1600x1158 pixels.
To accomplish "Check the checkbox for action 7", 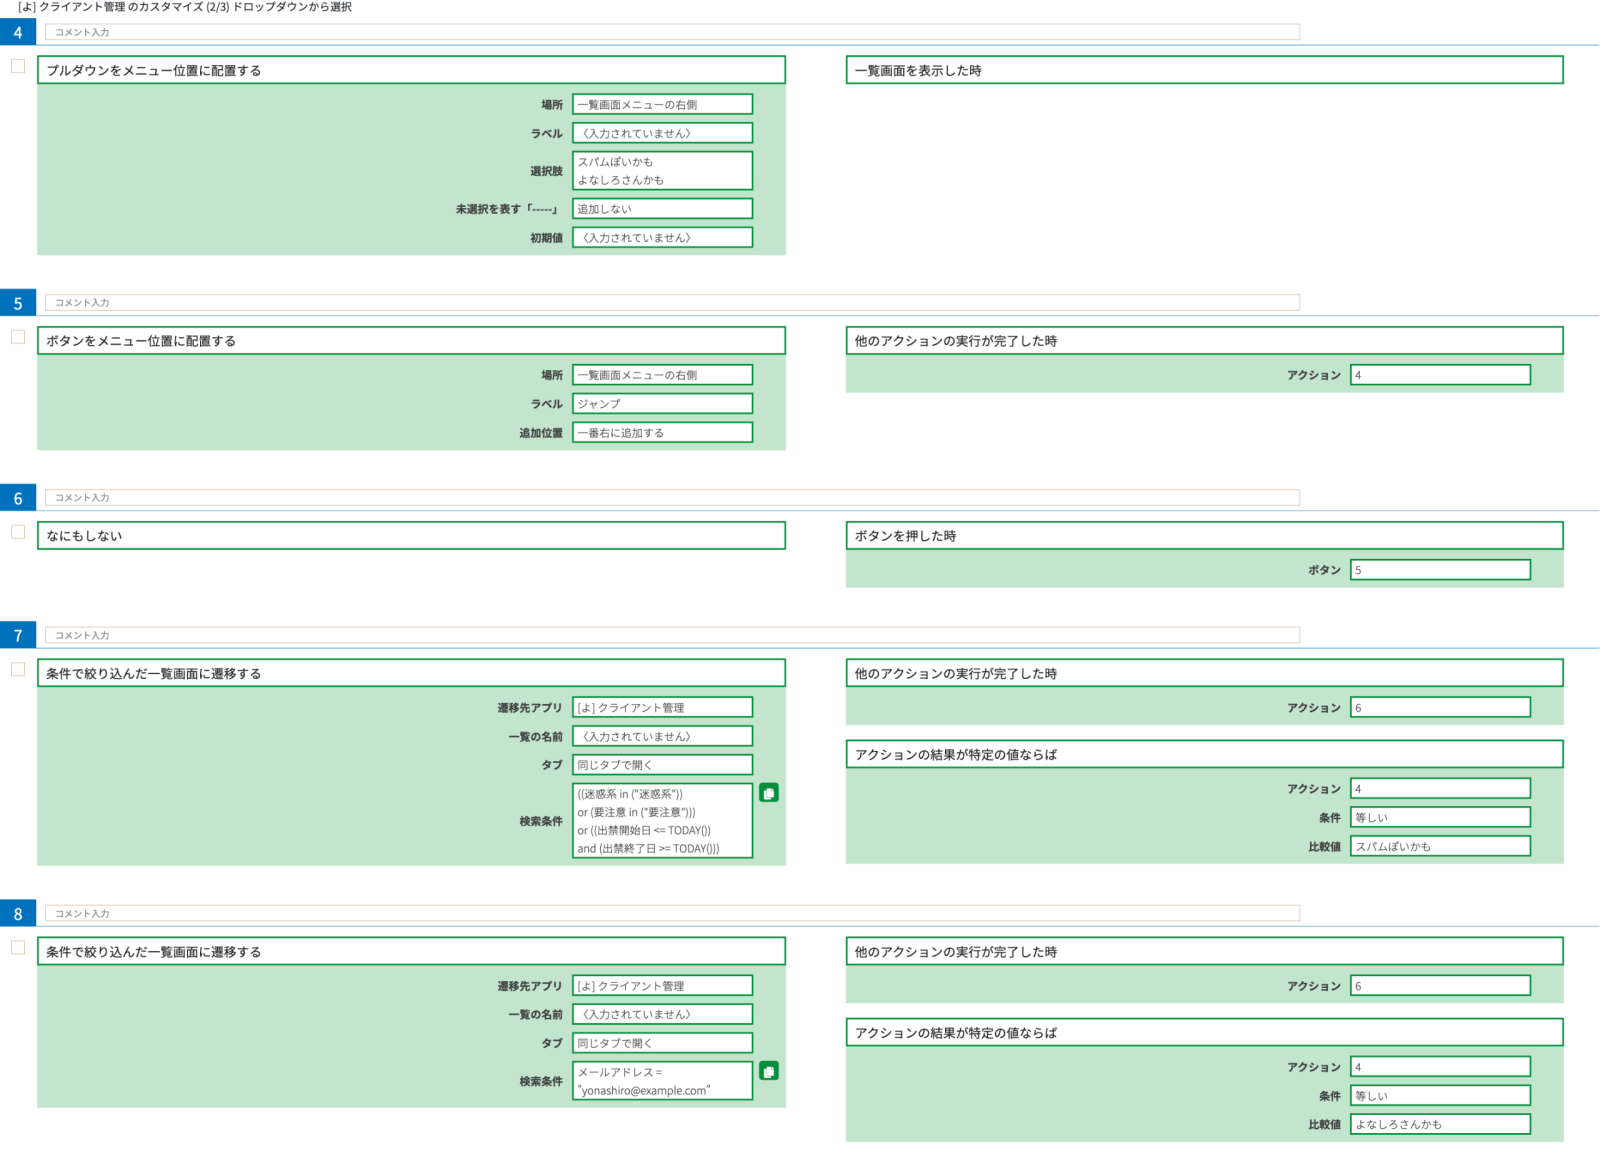I will (18, 670).
